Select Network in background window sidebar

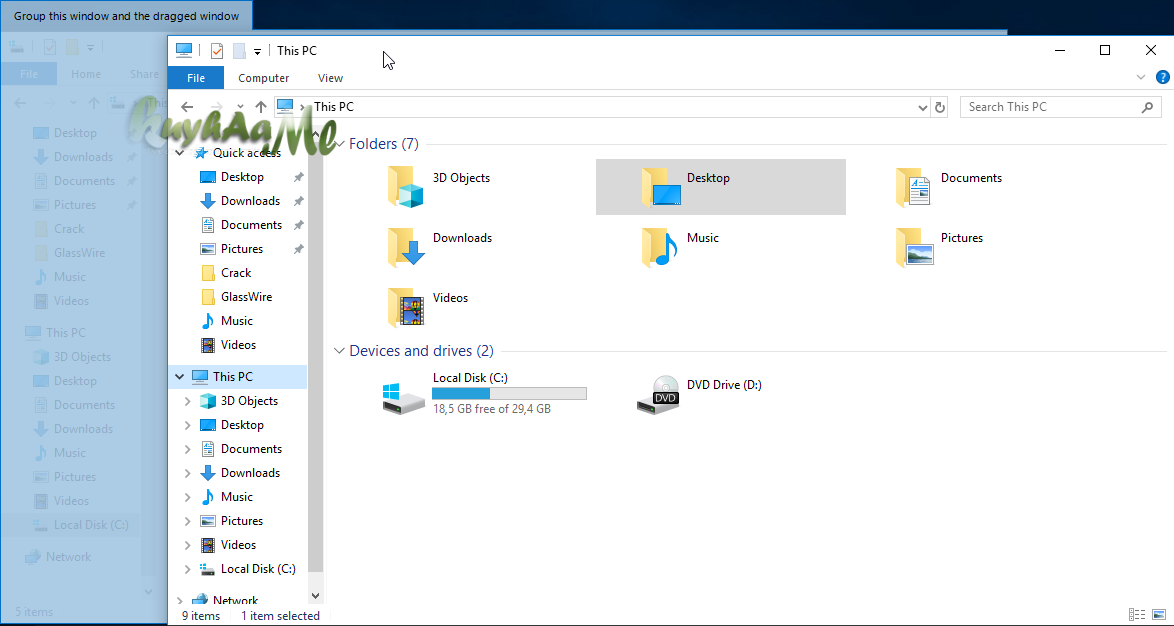point(68,556)
